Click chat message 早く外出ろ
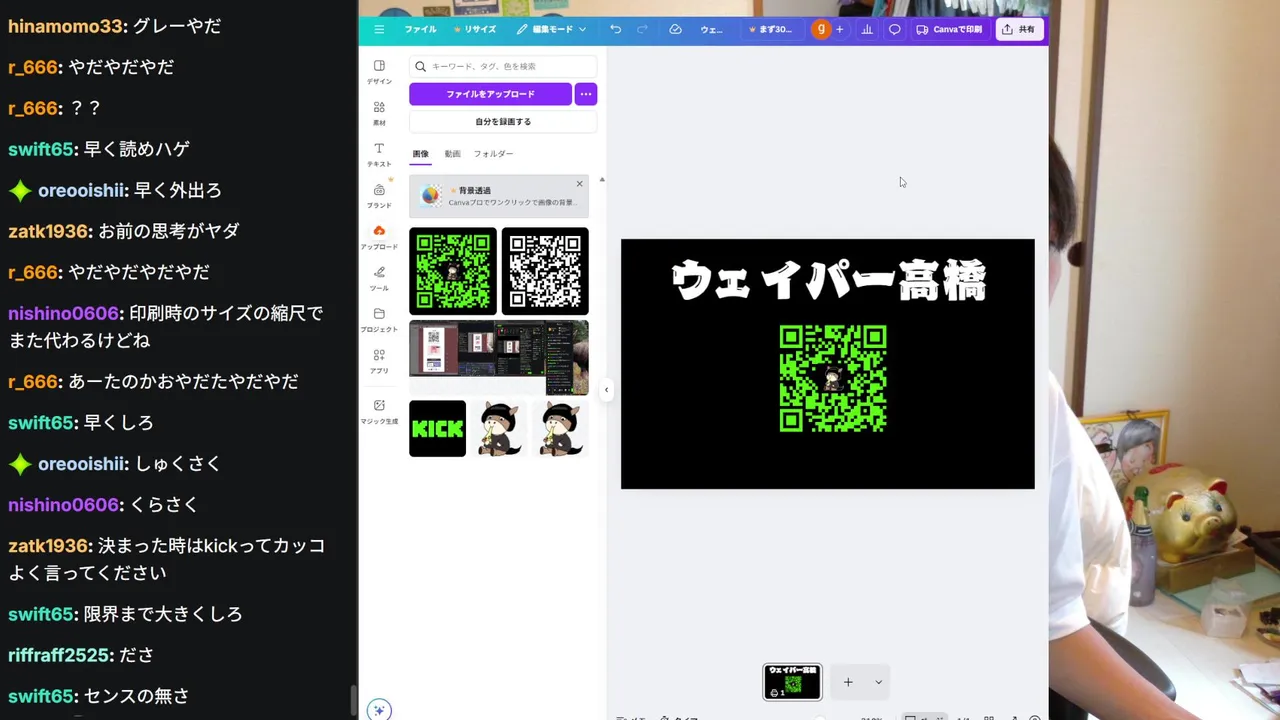 [x=178, y=190]
